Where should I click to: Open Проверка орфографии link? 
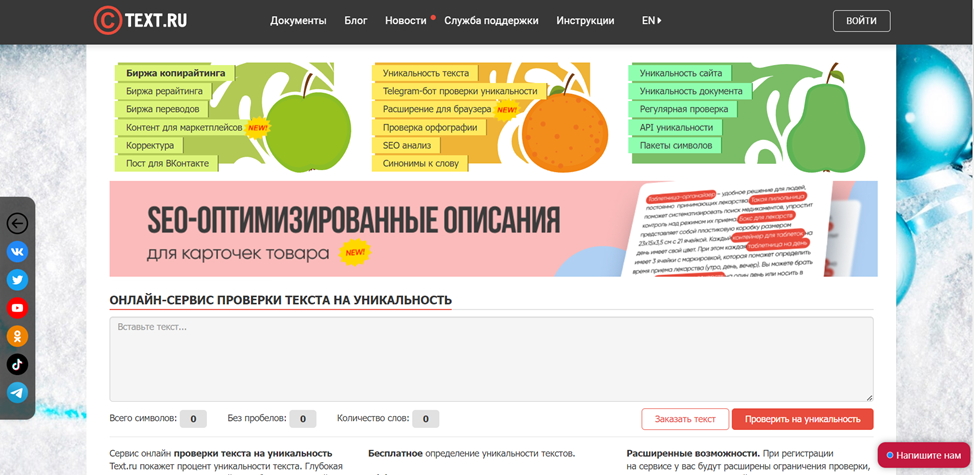(430, 127)
